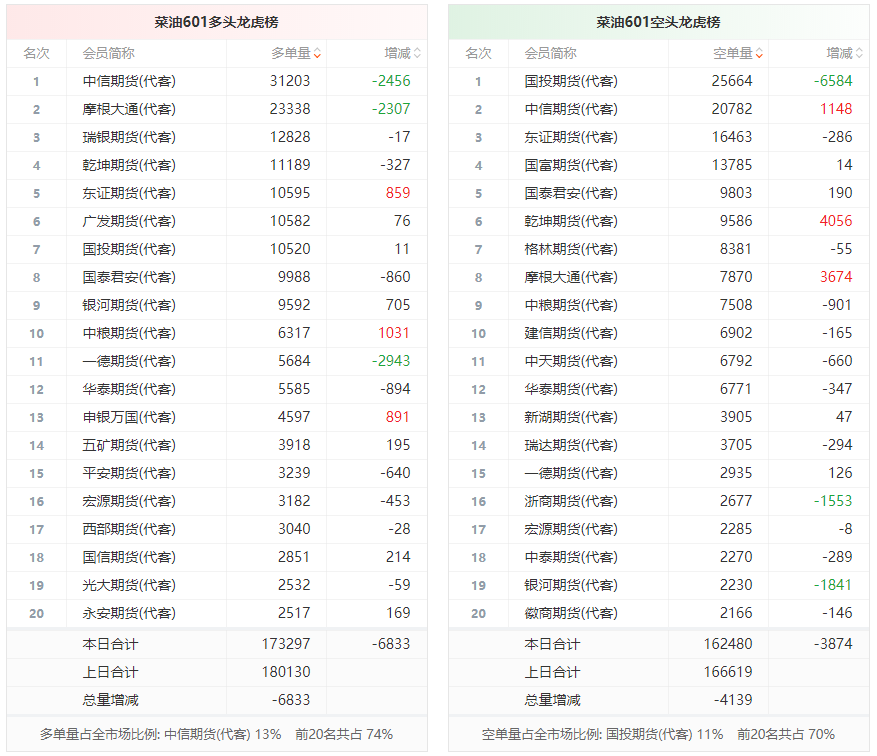
Task: Select 申银万国(代客) row name
Action: click(129, 417)
